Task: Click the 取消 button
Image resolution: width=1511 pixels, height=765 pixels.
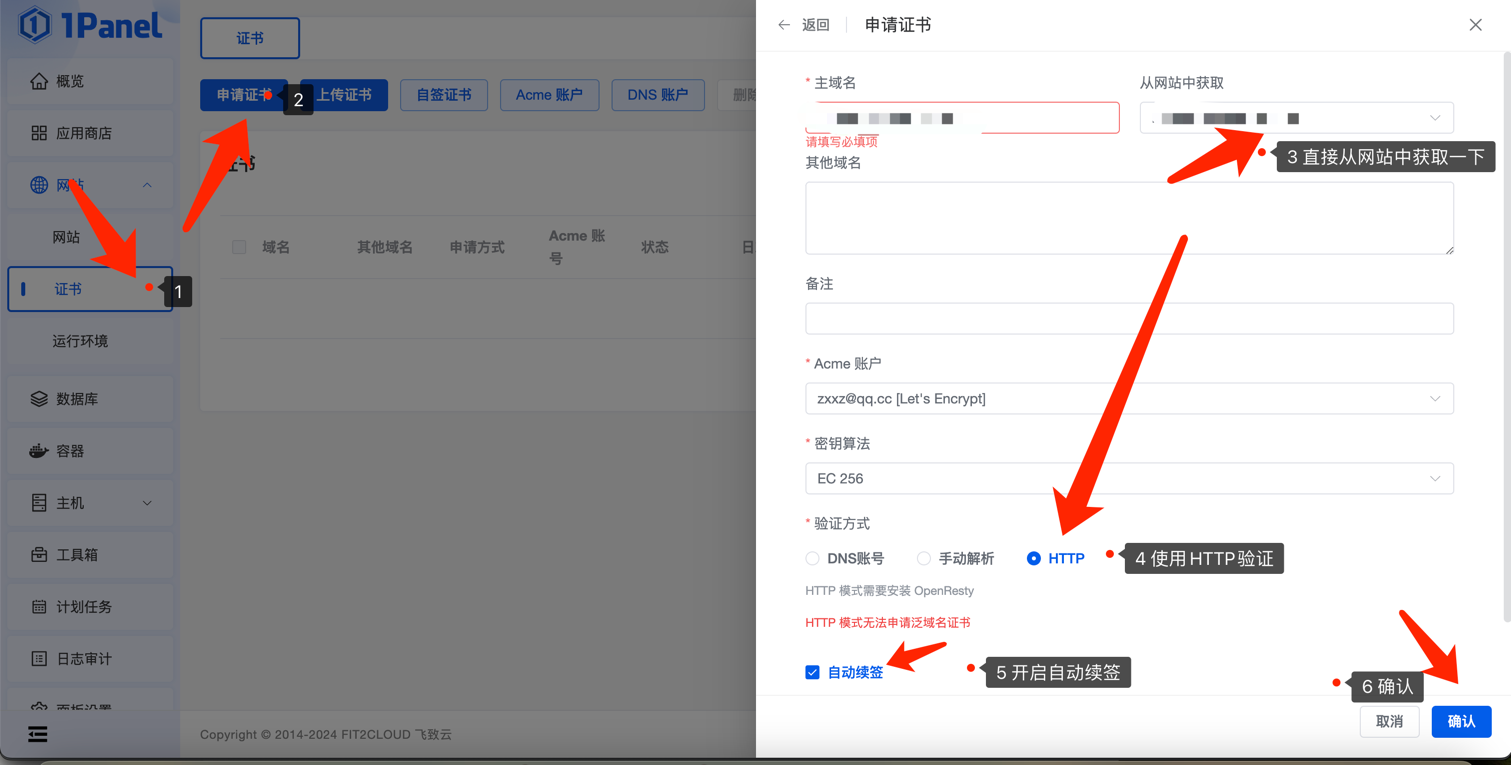Action: point(1389,721)
